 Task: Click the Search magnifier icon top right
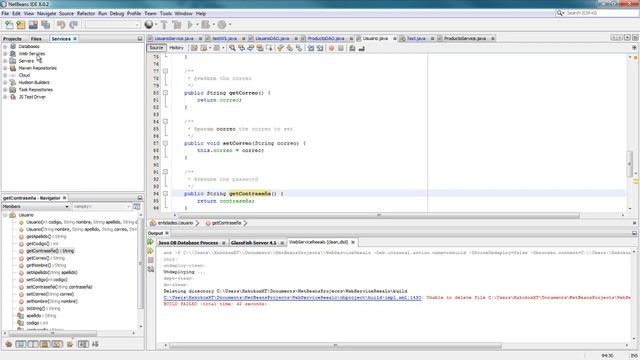(x=560, y=13)
